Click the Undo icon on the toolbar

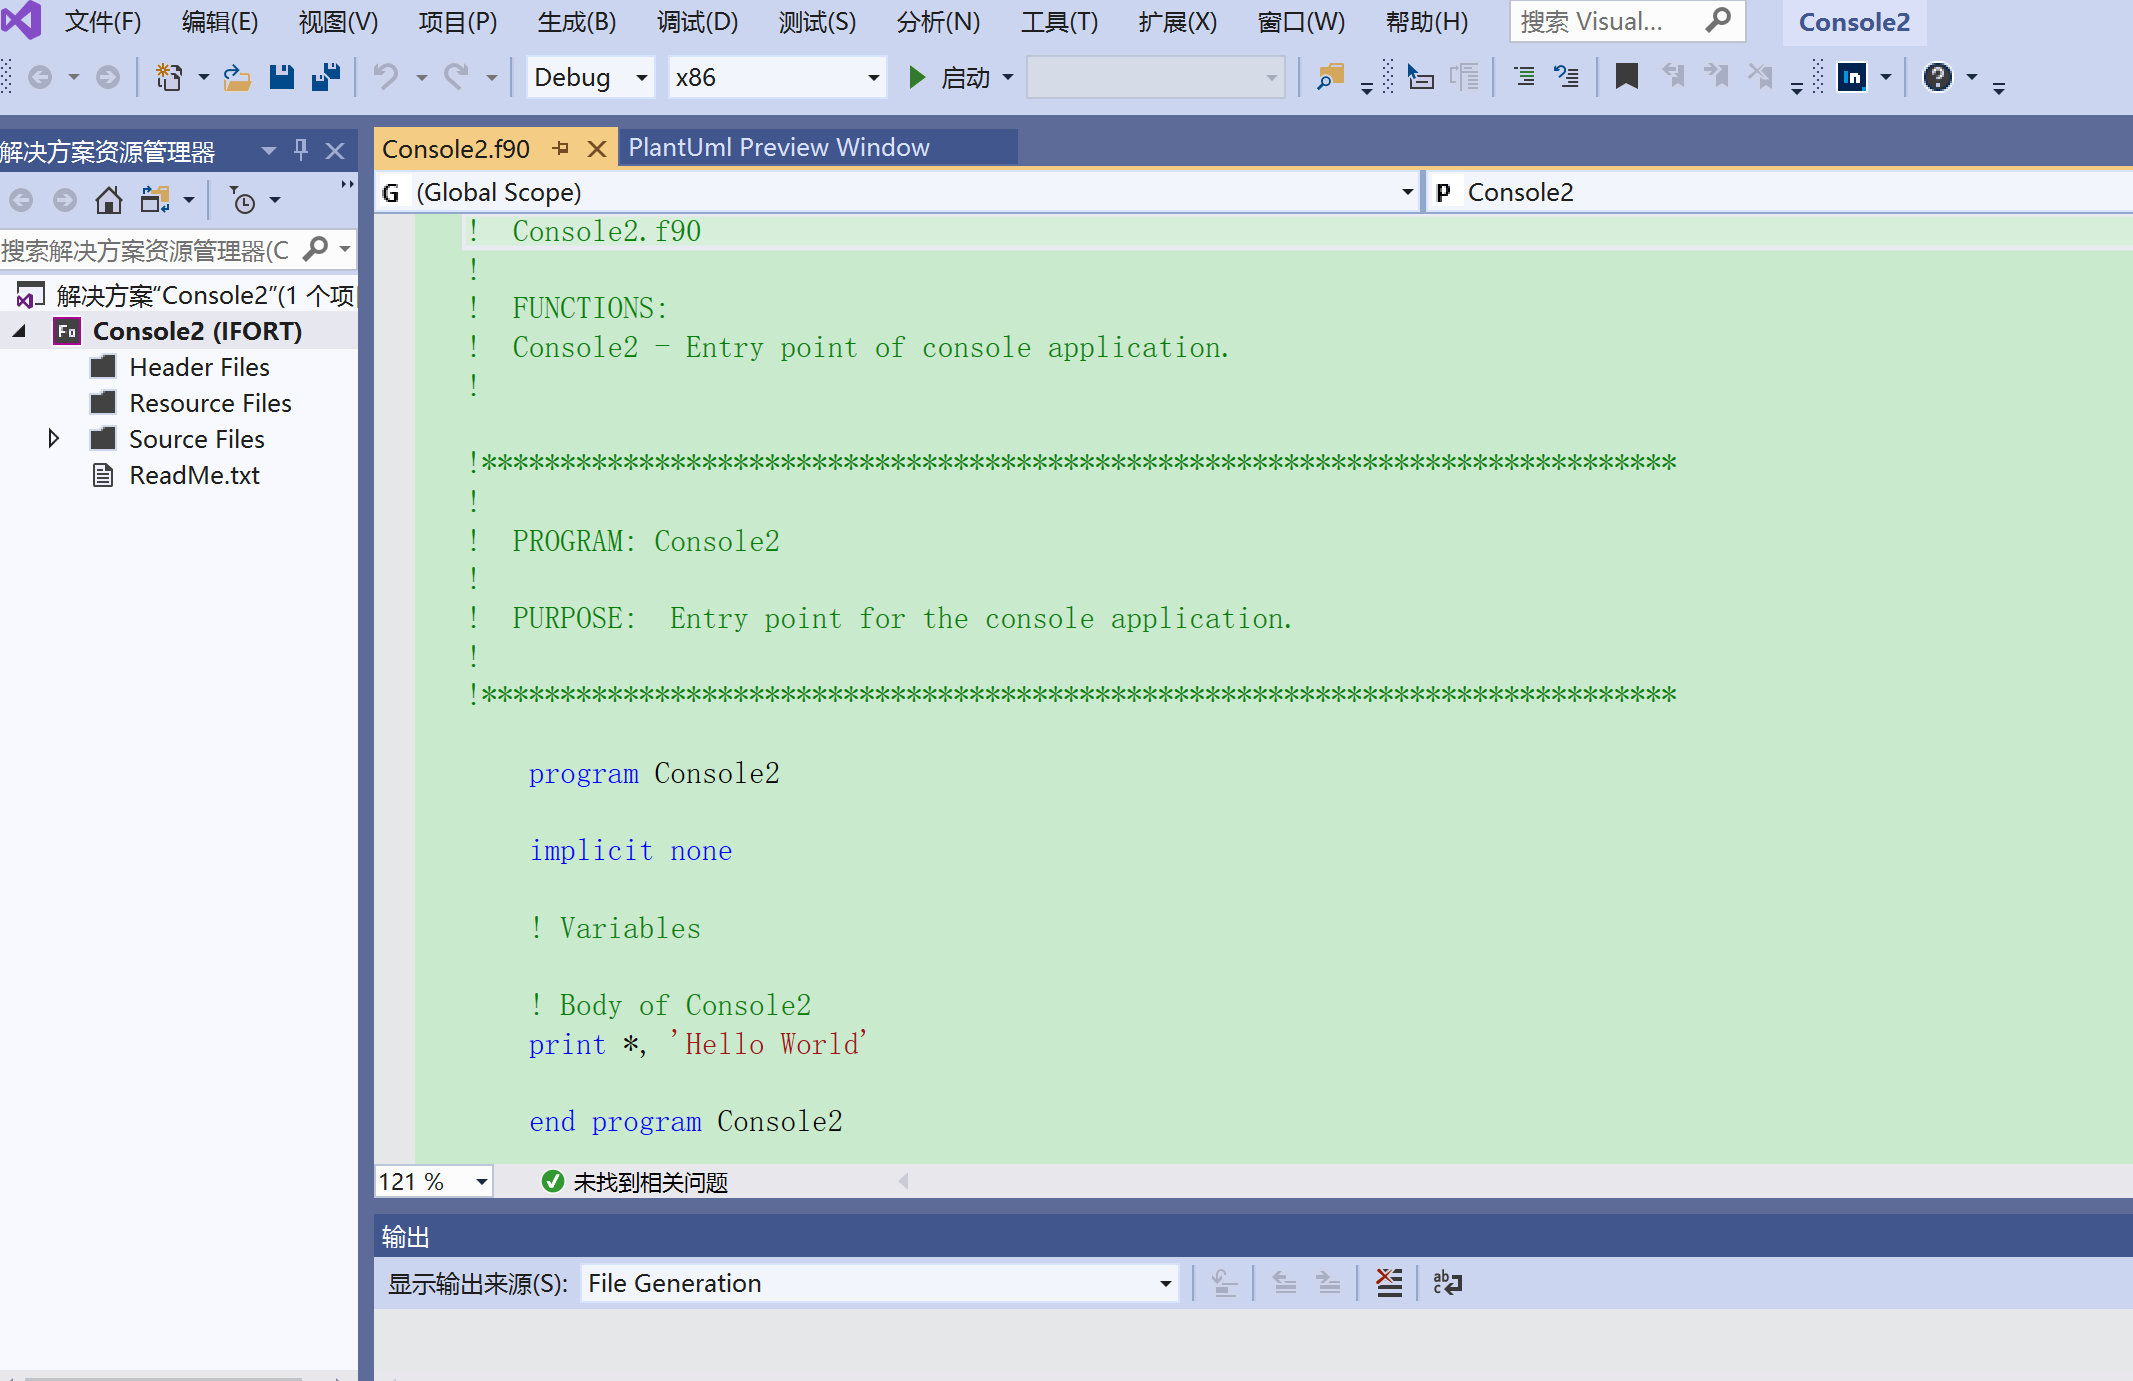click(388, 76)
